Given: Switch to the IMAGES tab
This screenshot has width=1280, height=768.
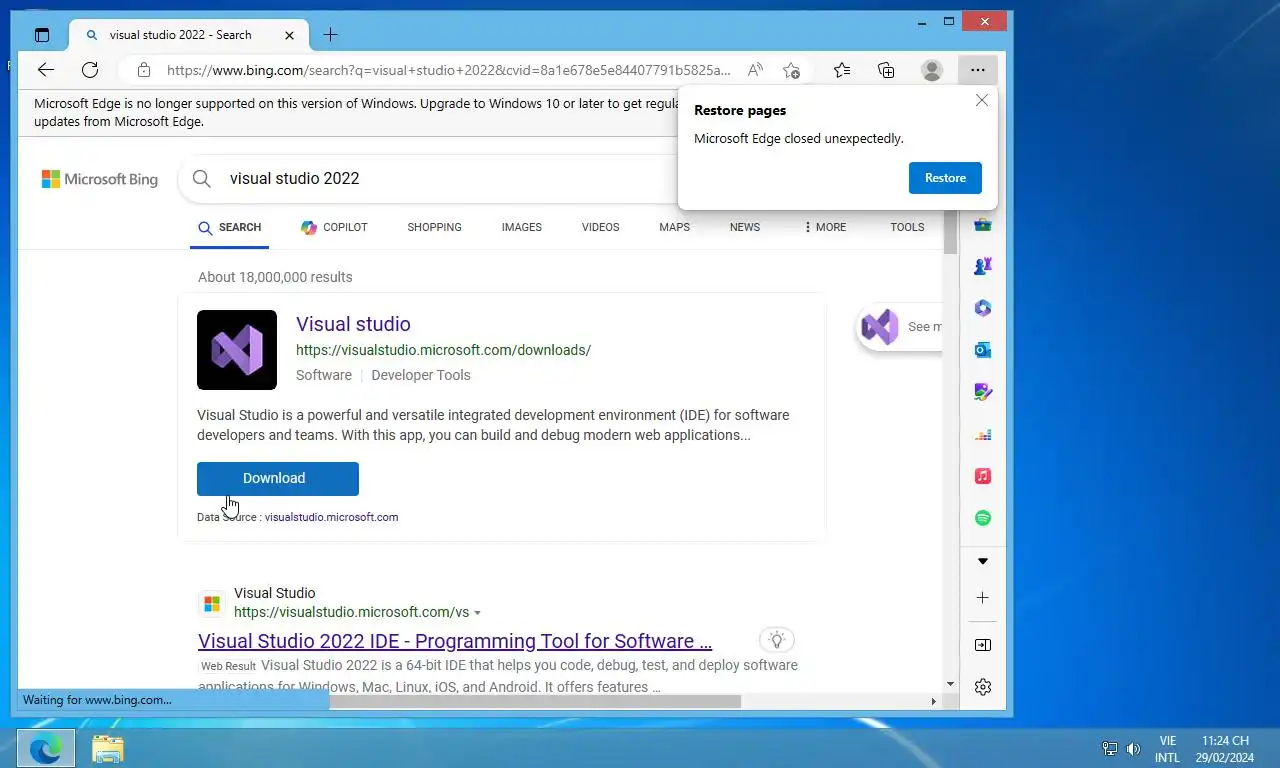Looking at the screenshot, I should [522, 227].
